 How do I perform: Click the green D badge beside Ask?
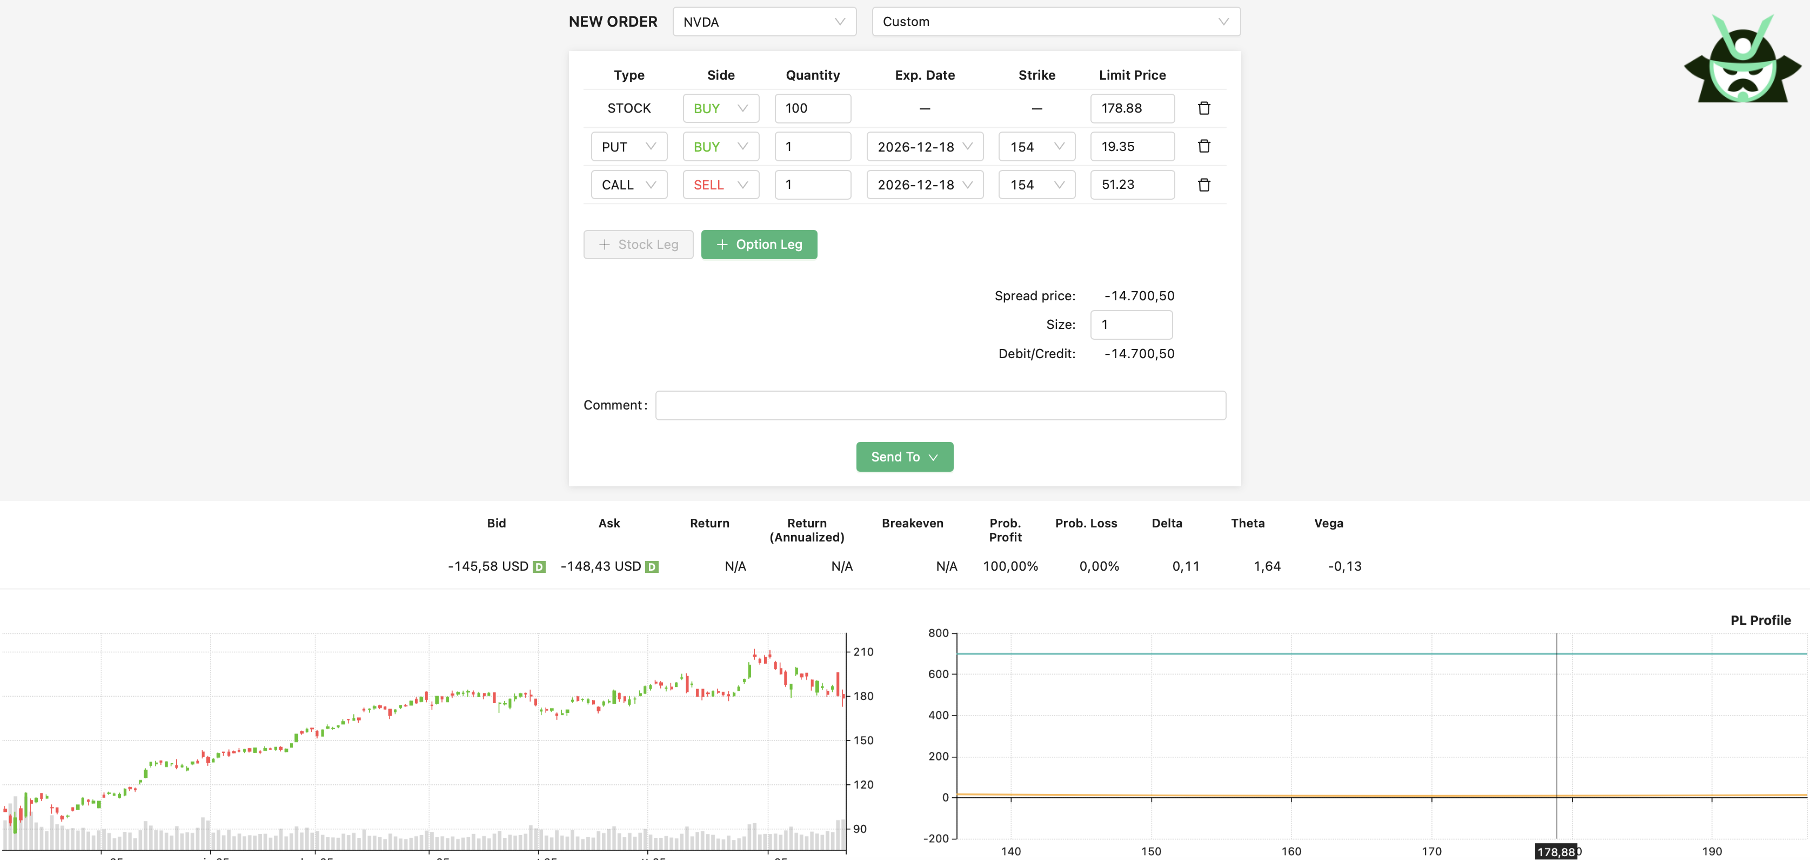coord(652,567)
